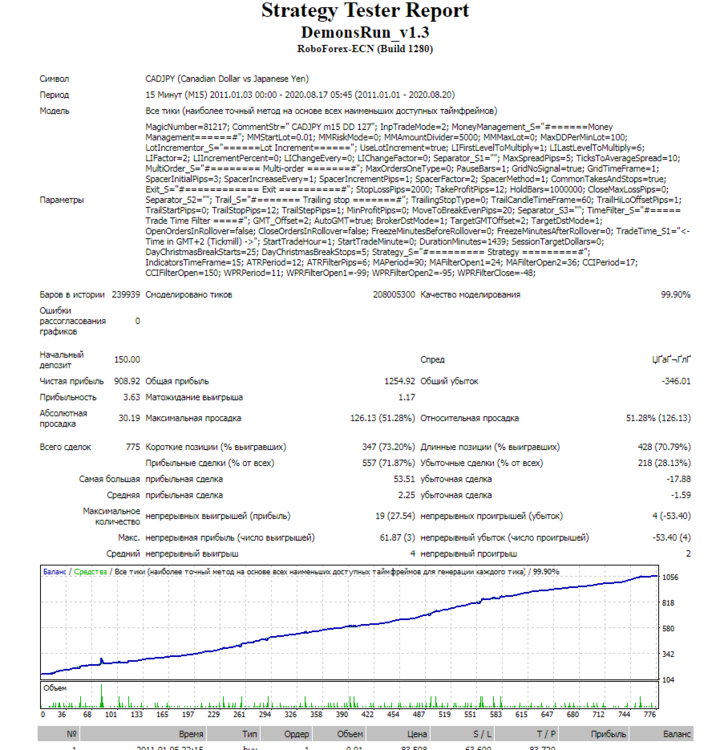
Task: Select 'Относительная просадка' label
Action: pyautogui.click(x=469, y=419)
